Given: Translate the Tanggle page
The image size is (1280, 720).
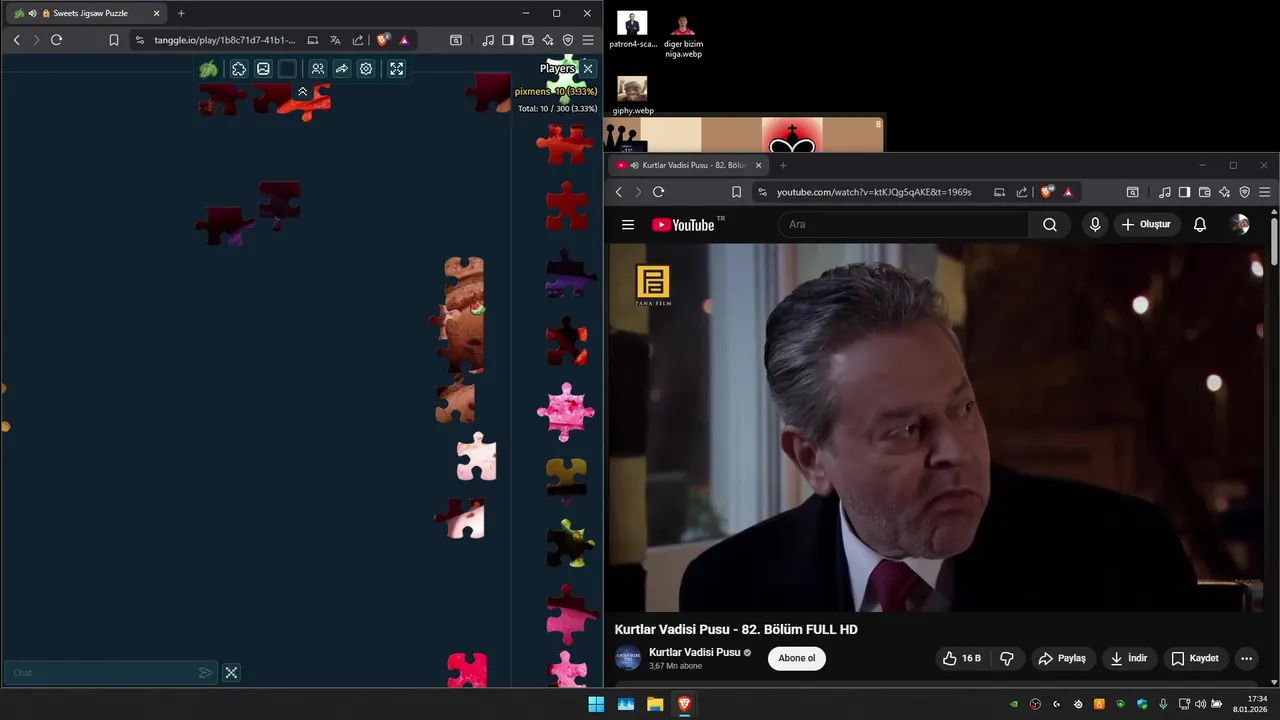Looking at the screenshot, I should click(335, 40).
